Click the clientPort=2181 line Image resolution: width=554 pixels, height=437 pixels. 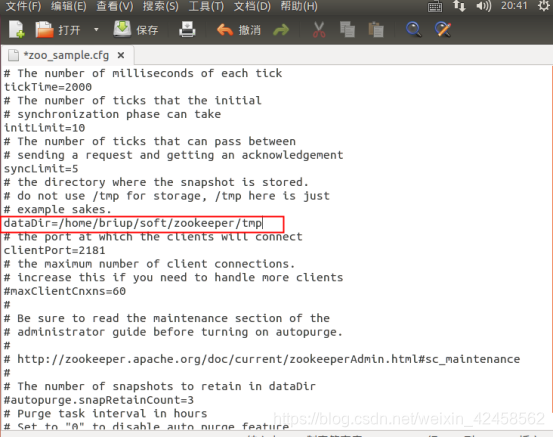(x=54, y=250)
